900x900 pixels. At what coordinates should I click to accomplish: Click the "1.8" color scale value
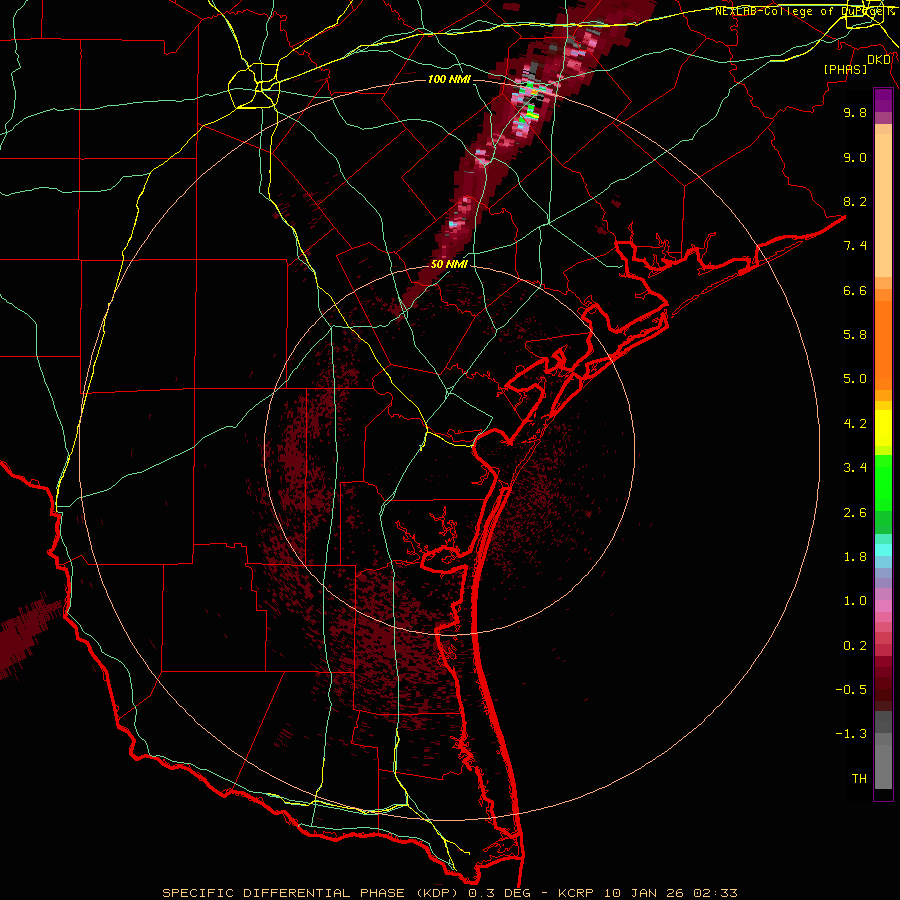tap(855, 557)
